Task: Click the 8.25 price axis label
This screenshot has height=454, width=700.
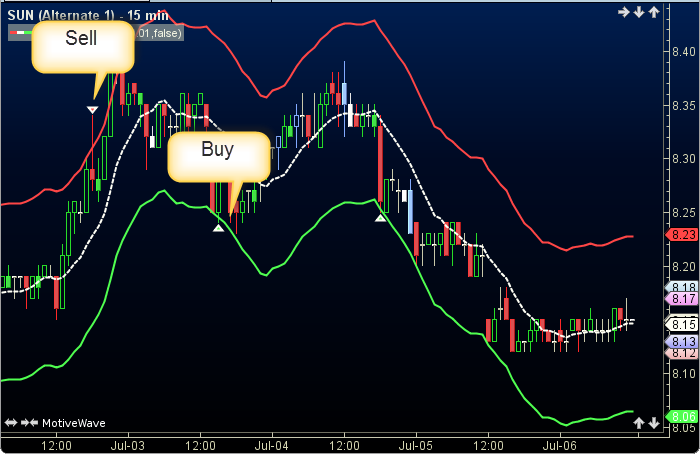Action: (x=684, y=213)
